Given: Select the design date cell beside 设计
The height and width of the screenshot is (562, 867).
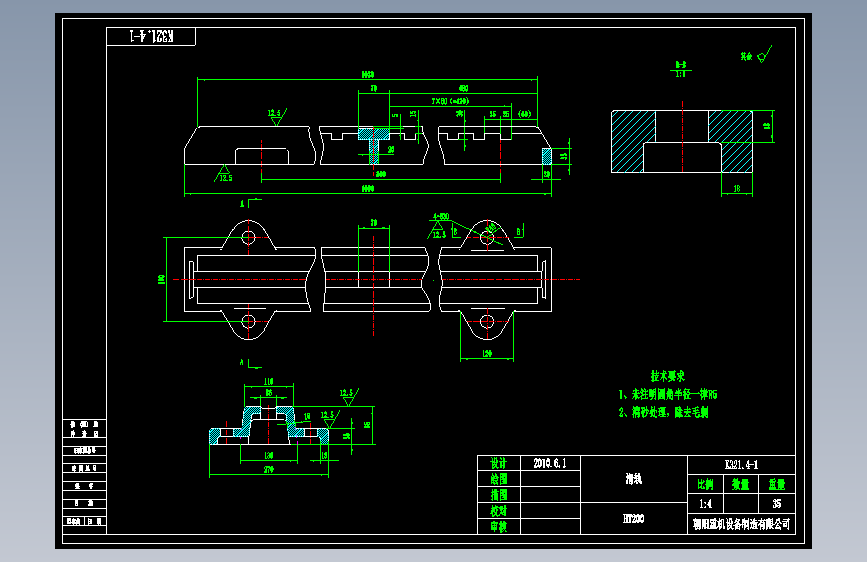Looking at the screenshot, I should point(550,463).
